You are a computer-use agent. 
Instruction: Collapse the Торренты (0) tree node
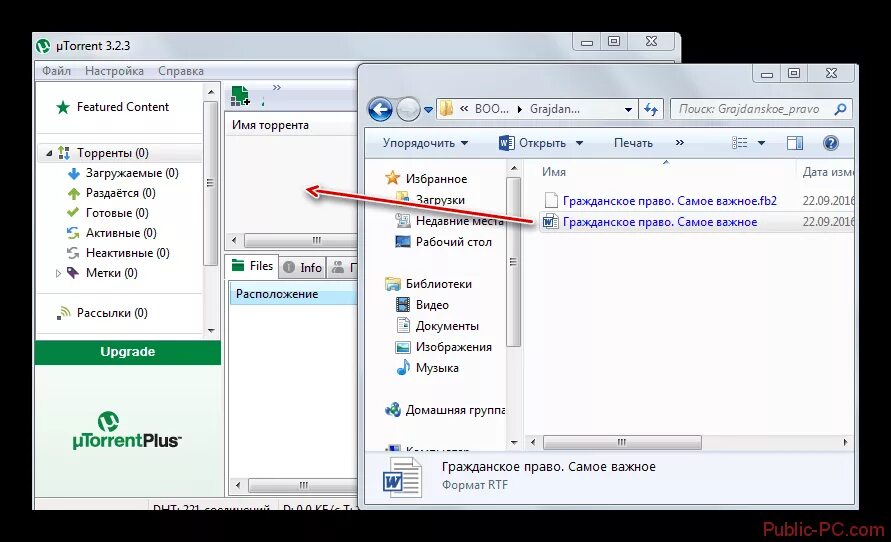49,153
